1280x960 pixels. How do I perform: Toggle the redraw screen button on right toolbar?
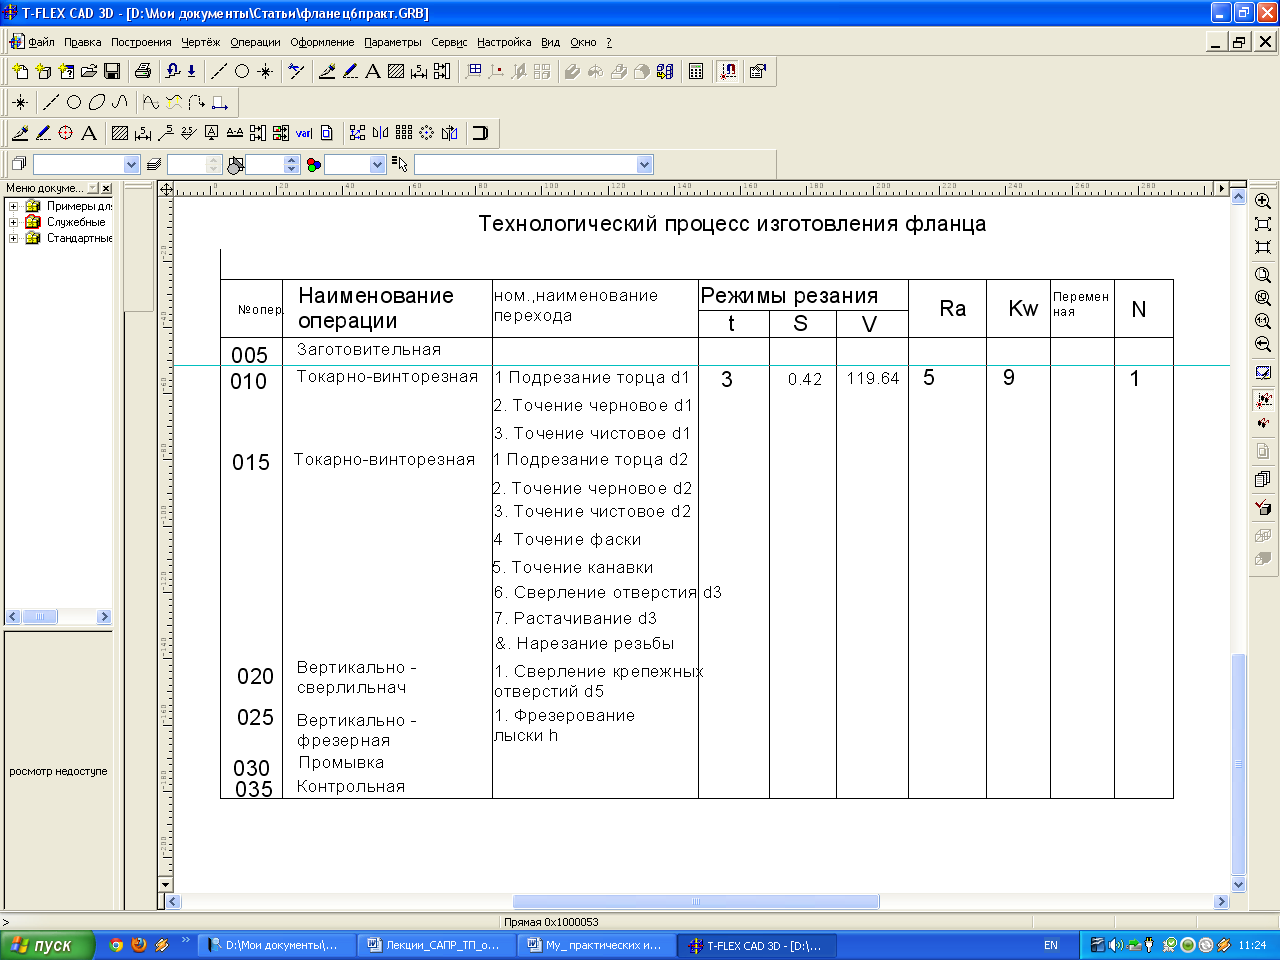pyautogui.click(x=1263, y=373)
